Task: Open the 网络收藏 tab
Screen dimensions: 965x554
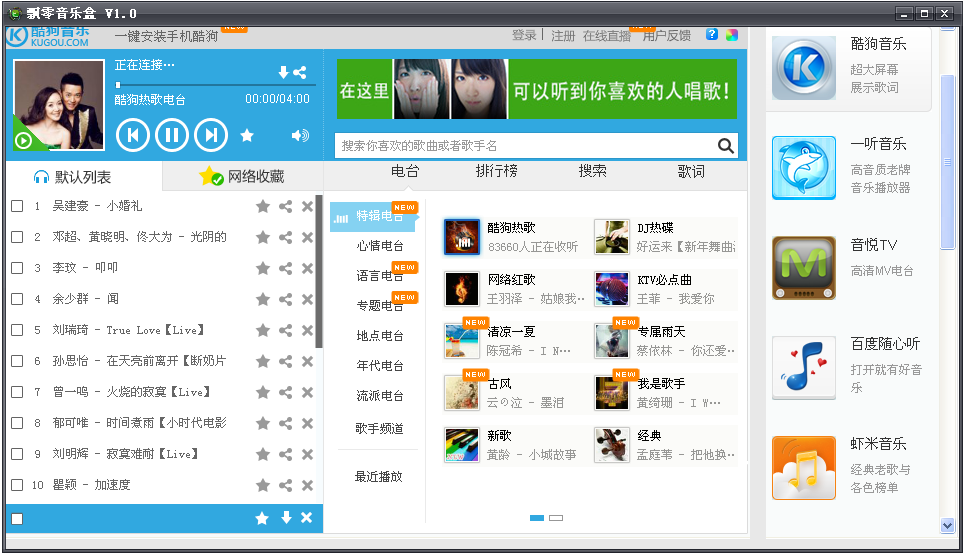Action: [x=242, y=177]
